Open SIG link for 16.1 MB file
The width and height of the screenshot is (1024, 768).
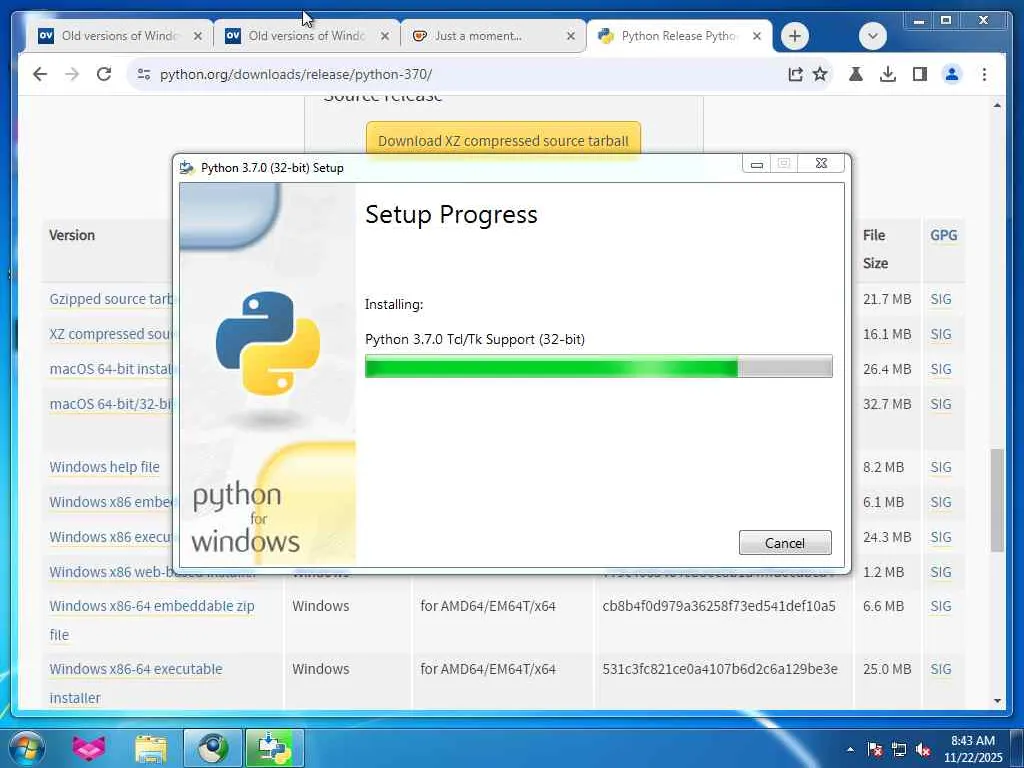click(x=940, y=334)
